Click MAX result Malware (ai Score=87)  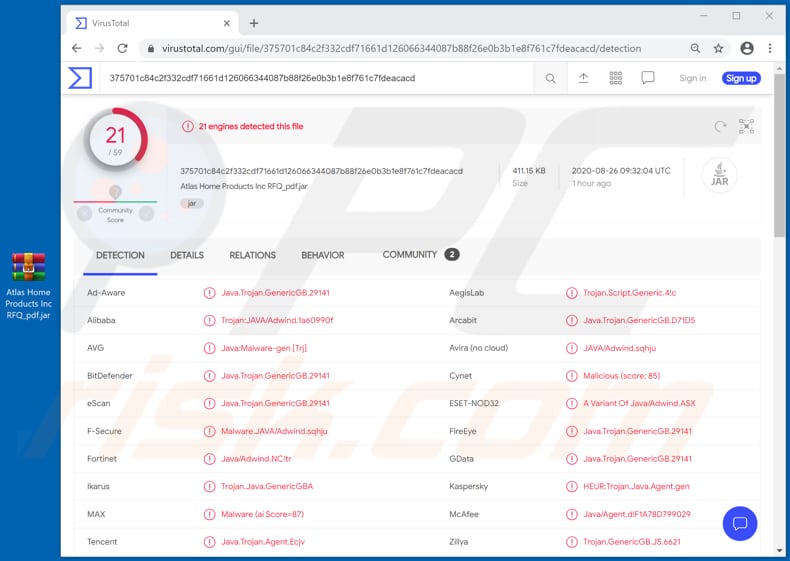click(x=262, y=514)
